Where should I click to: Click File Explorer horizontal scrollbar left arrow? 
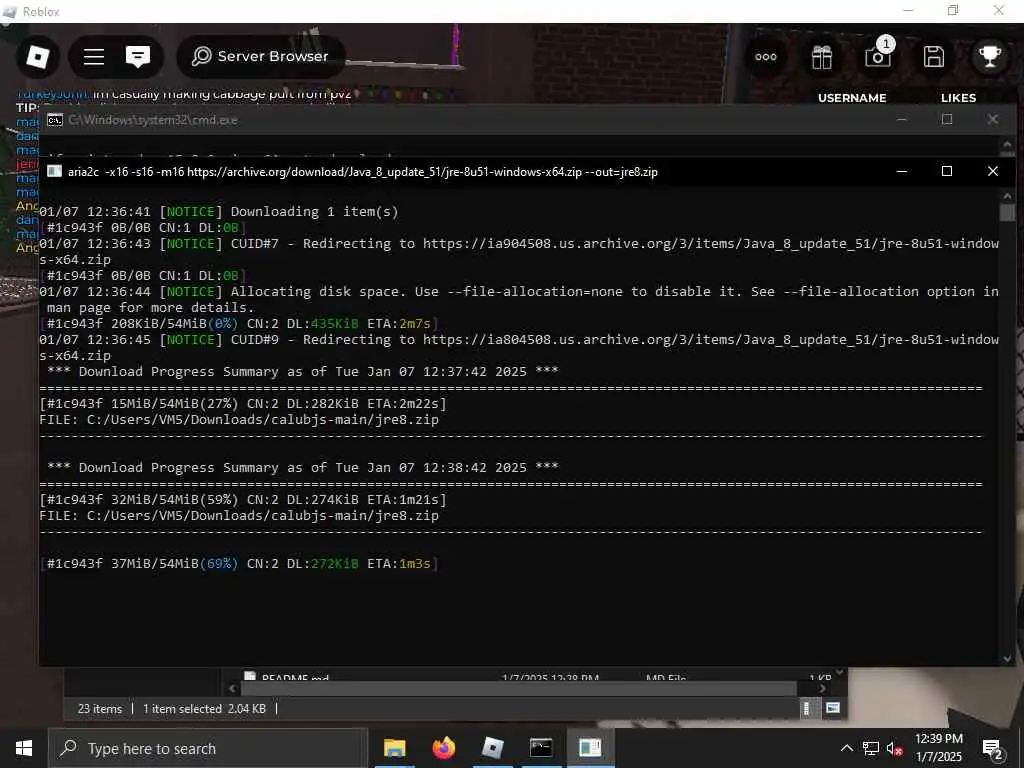(232, 688)
